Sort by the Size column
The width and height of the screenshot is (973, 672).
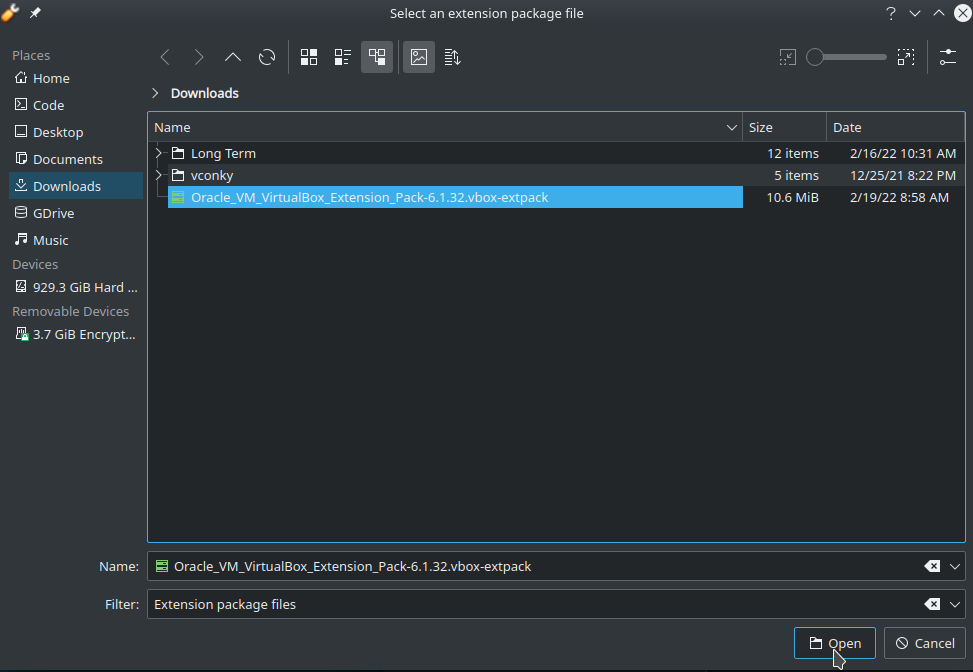784,127
